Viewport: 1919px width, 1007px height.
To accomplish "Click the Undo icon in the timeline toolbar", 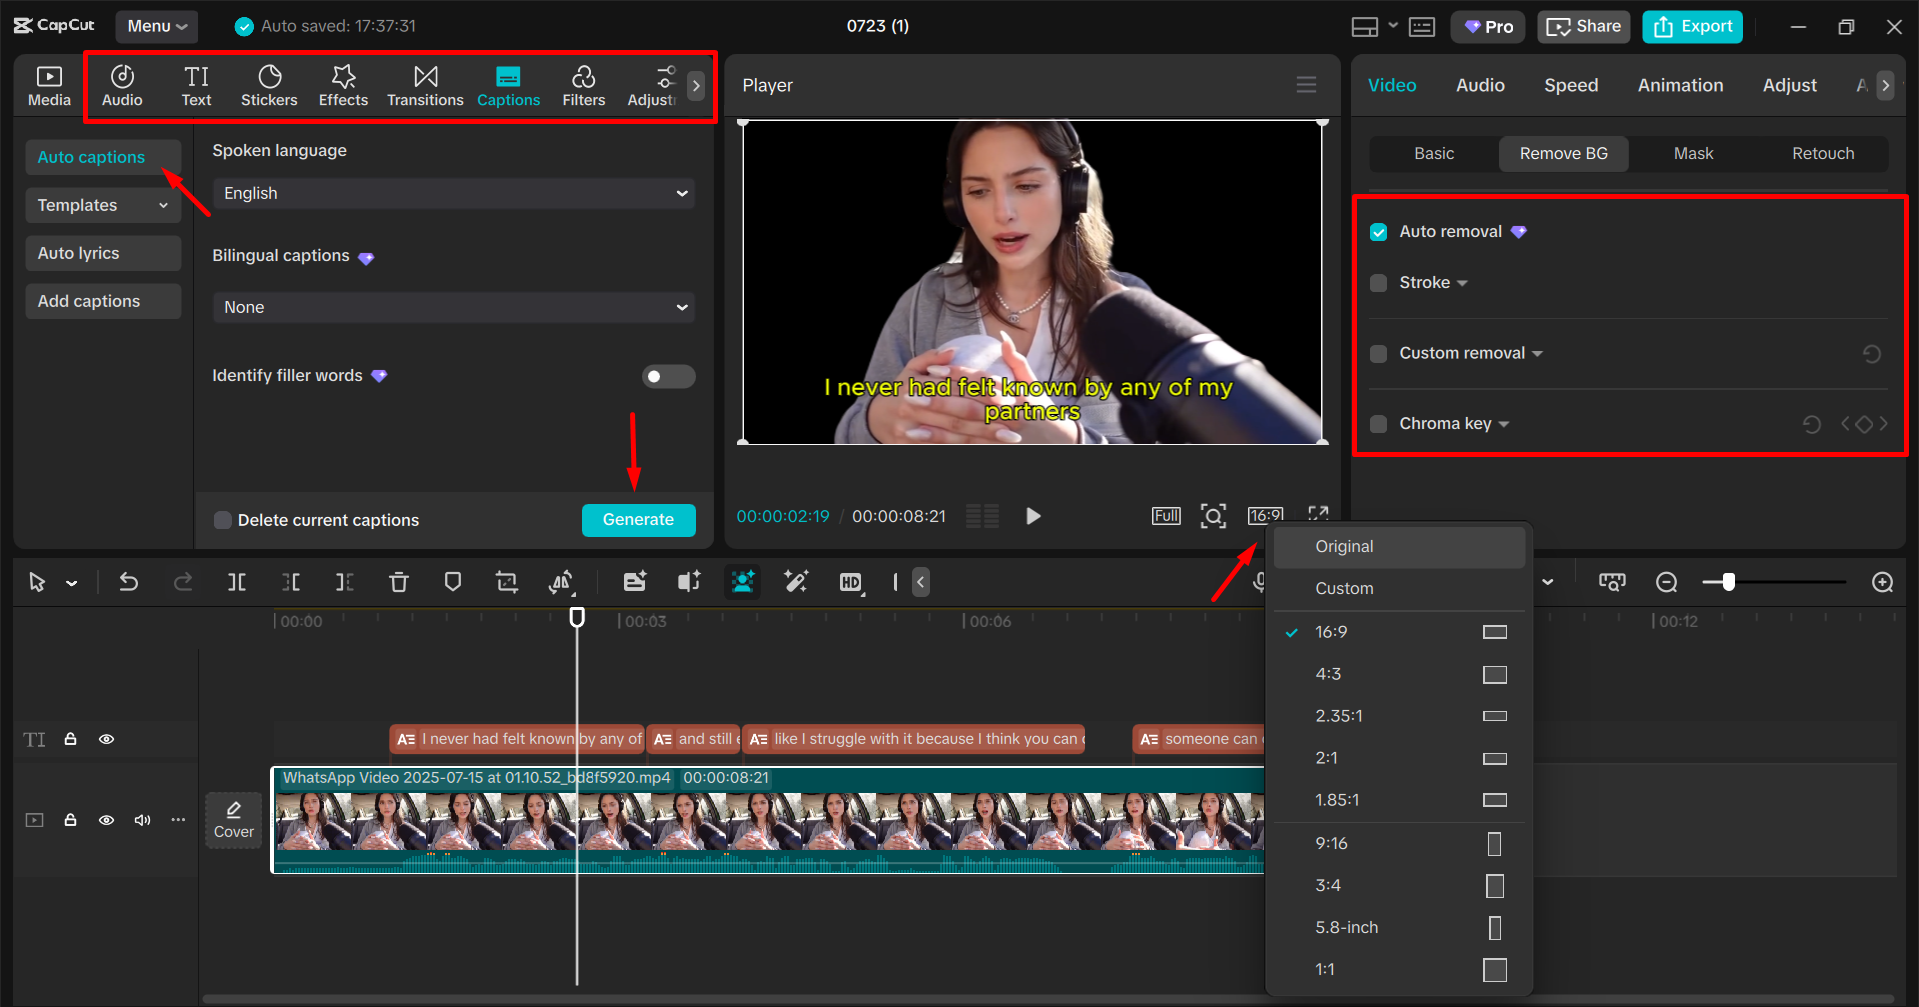I will [x=129, y=581].
